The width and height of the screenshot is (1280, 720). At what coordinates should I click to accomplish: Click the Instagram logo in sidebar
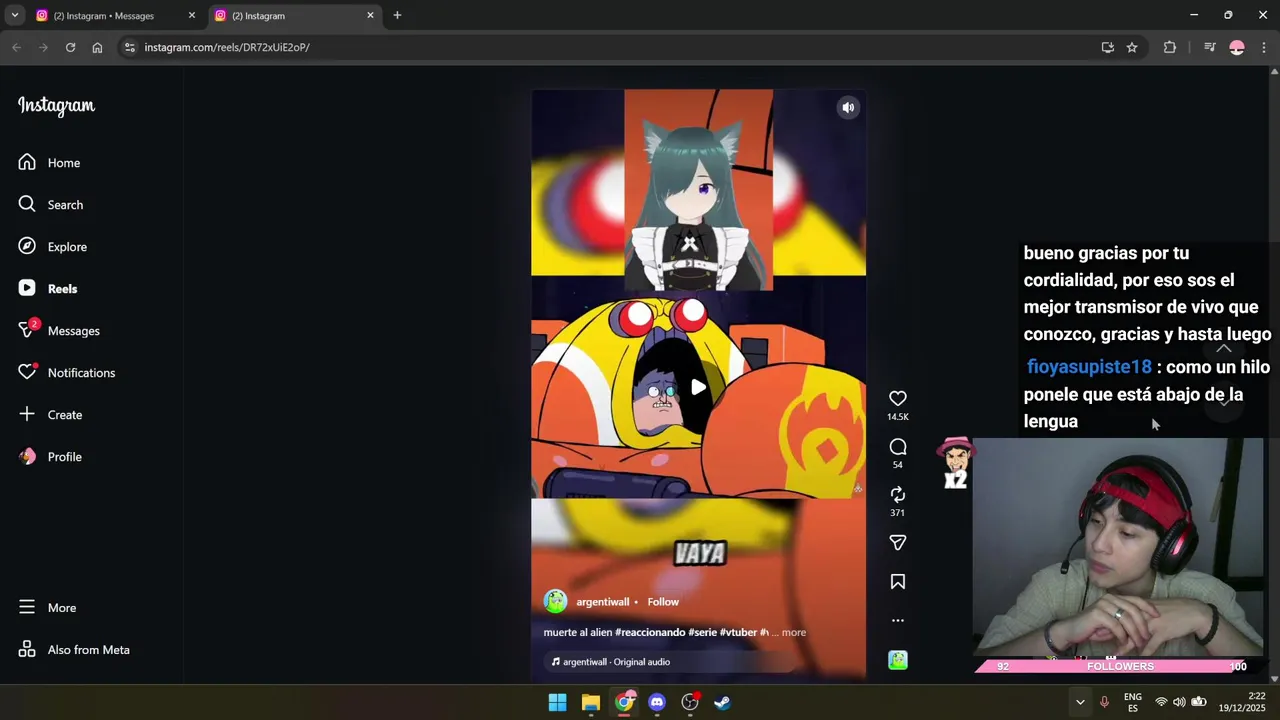56,106
